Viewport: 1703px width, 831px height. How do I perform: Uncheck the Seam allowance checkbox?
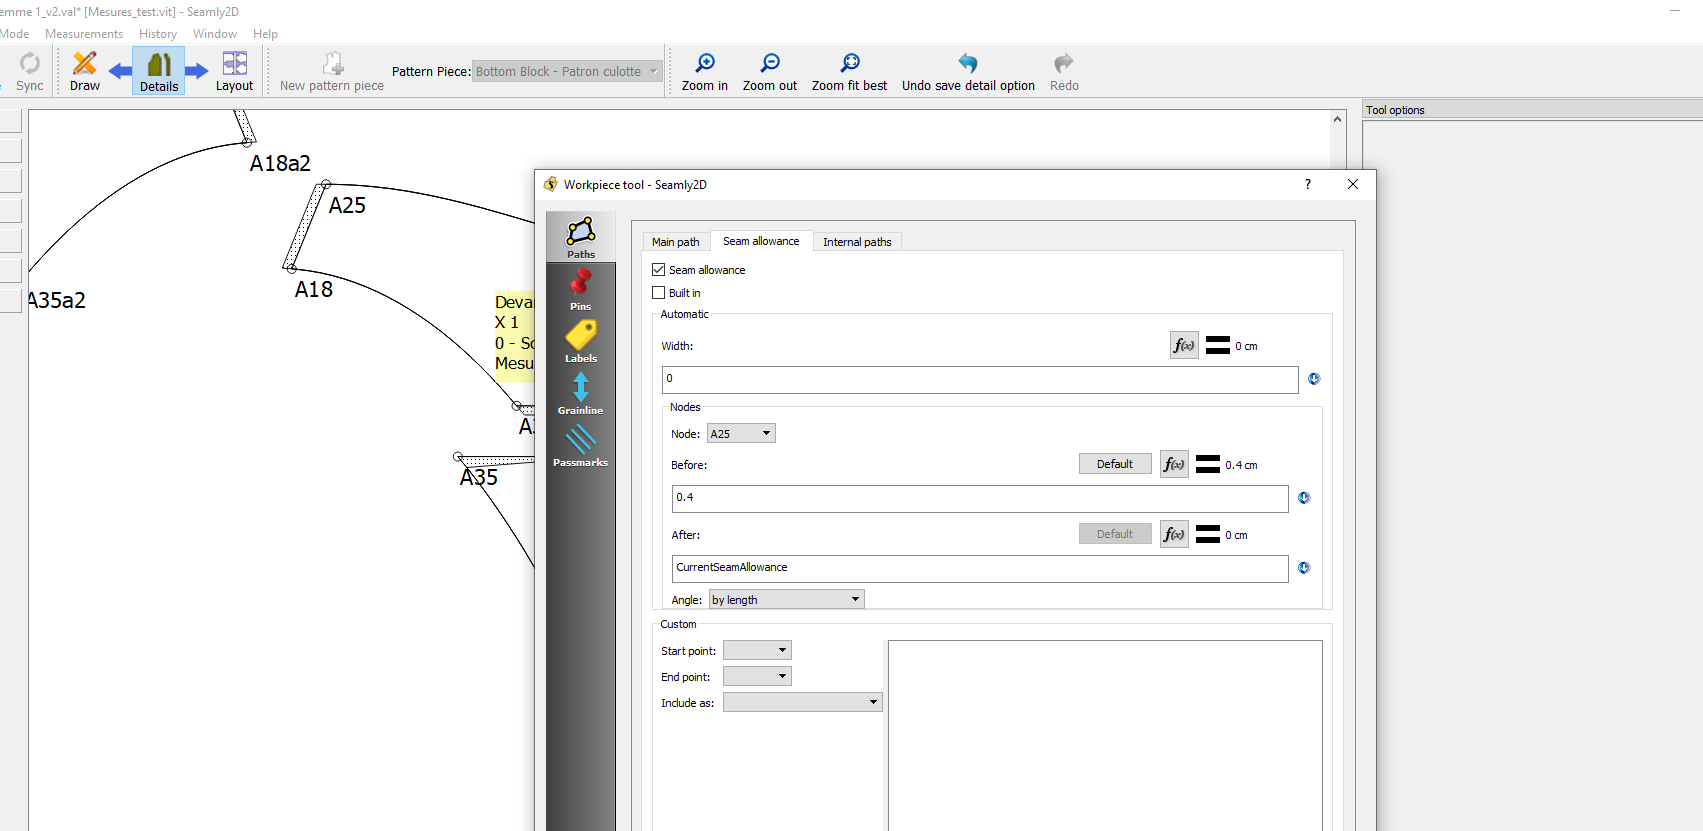point(659,270)
